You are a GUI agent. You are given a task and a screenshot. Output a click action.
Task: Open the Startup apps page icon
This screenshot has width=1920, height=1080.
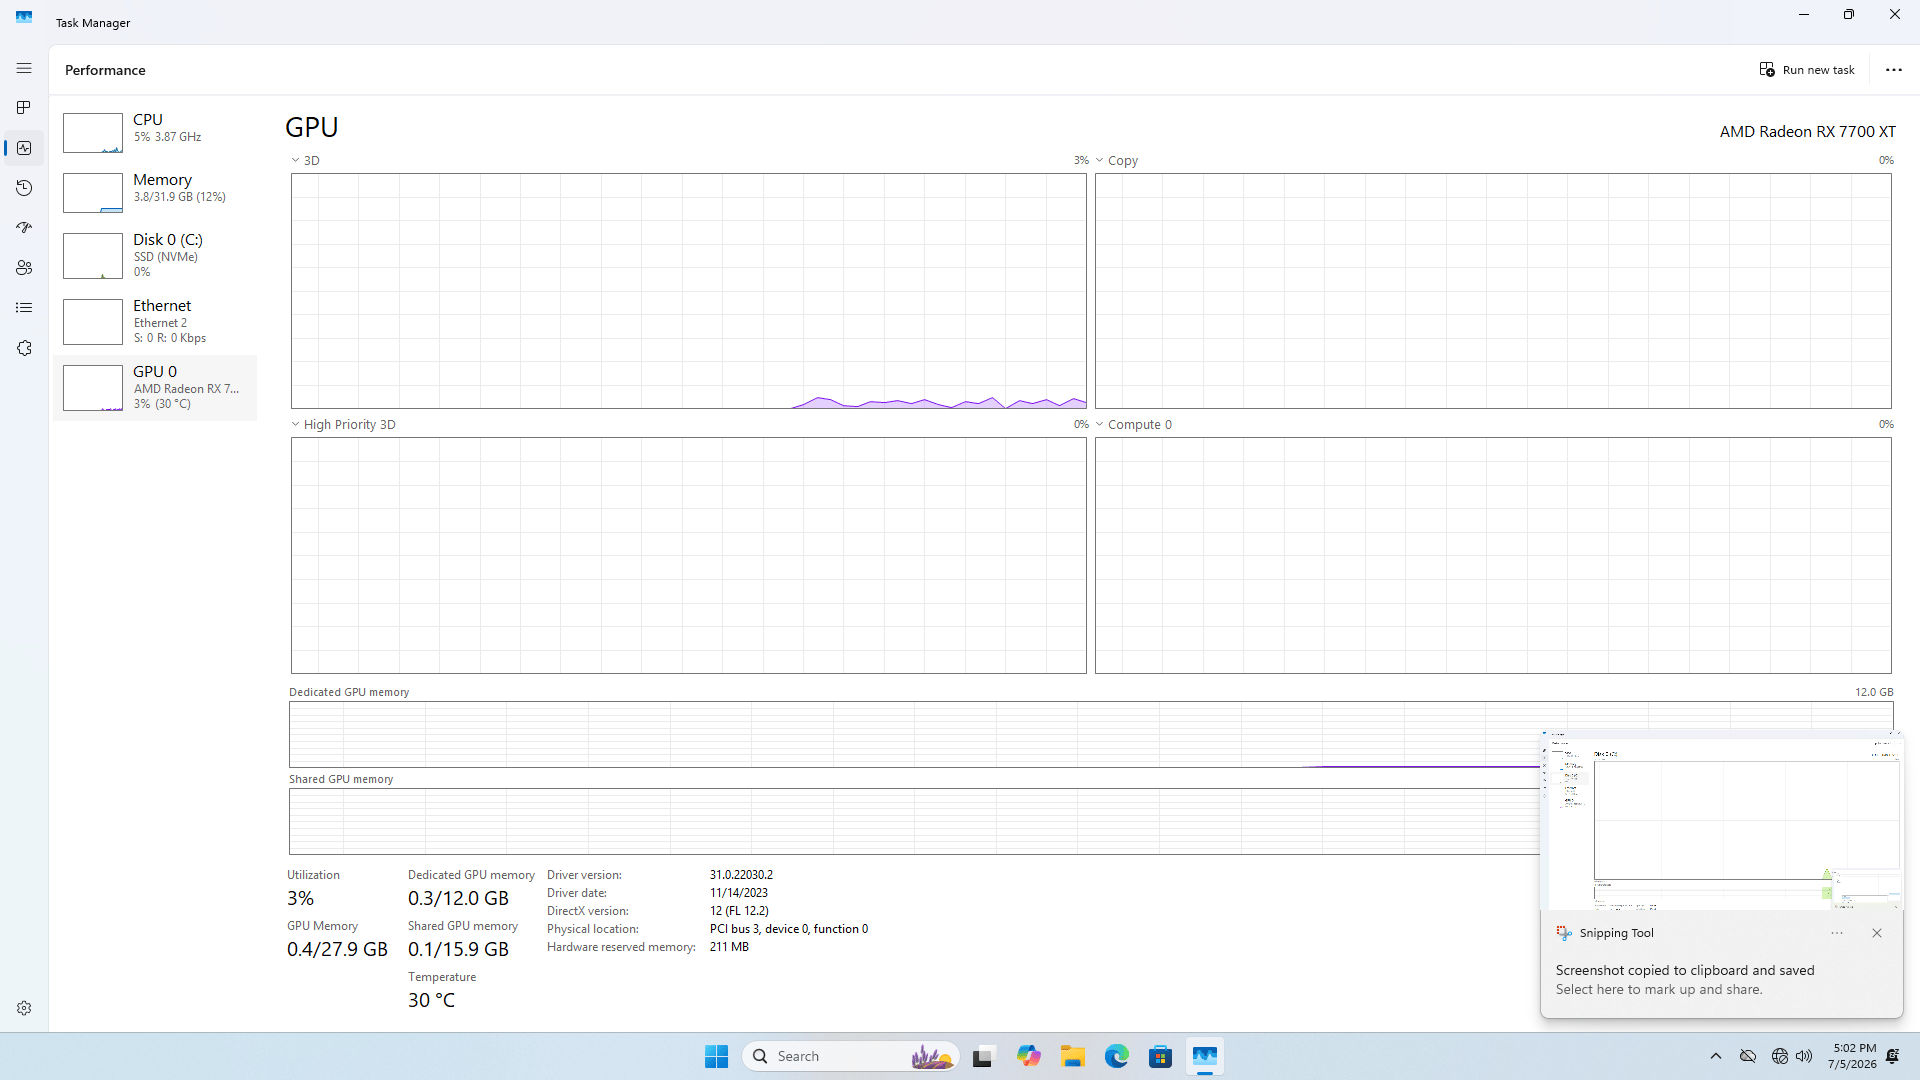[x=24, y=228]
